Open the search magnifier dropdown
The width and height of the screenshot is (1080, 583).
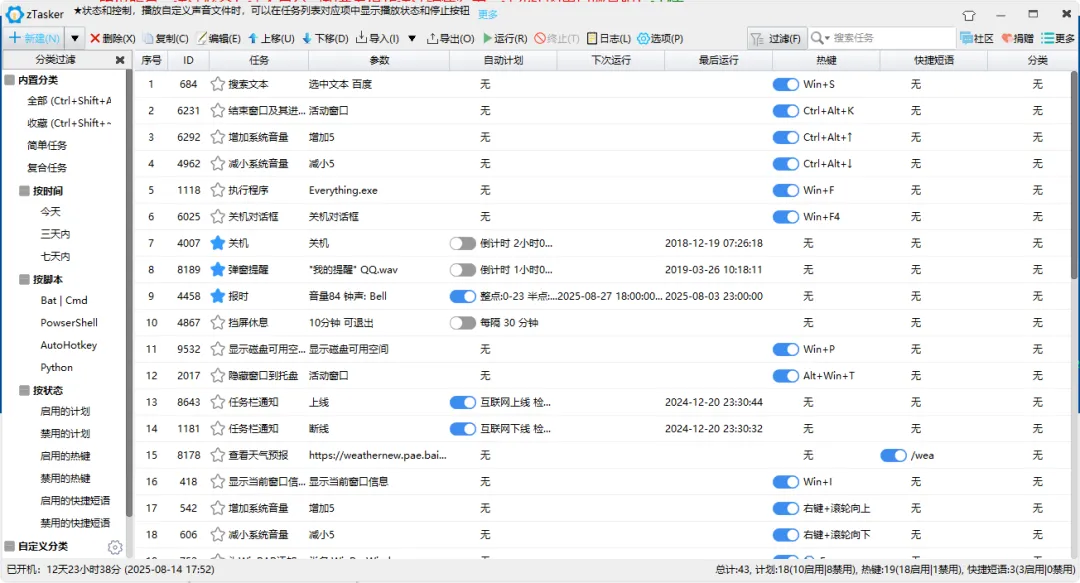click(820, 38)
